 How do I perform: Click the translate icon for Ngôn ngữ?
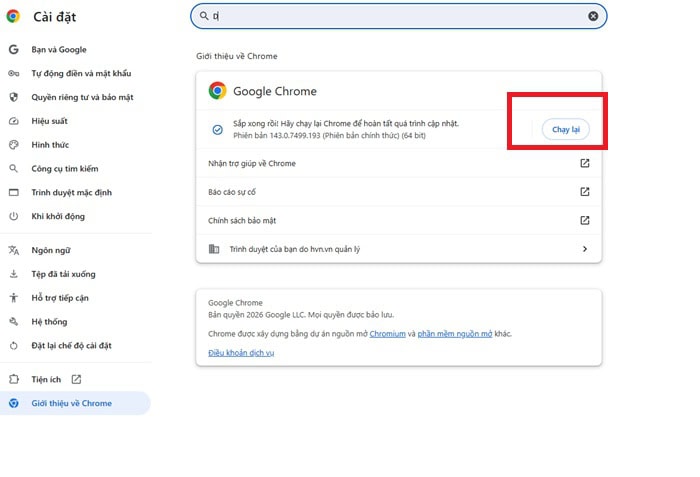[14, 250]
